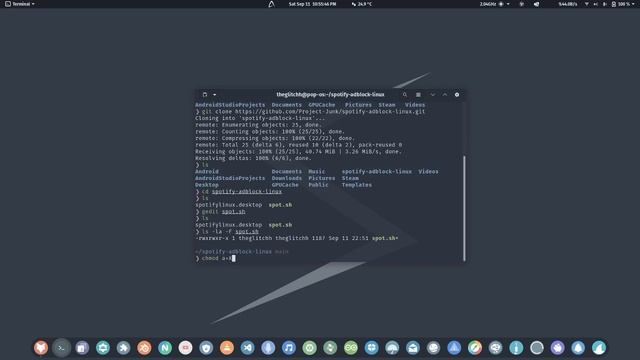
Task: Open the purple hand icon in dock
Action: tap(558, 348)
